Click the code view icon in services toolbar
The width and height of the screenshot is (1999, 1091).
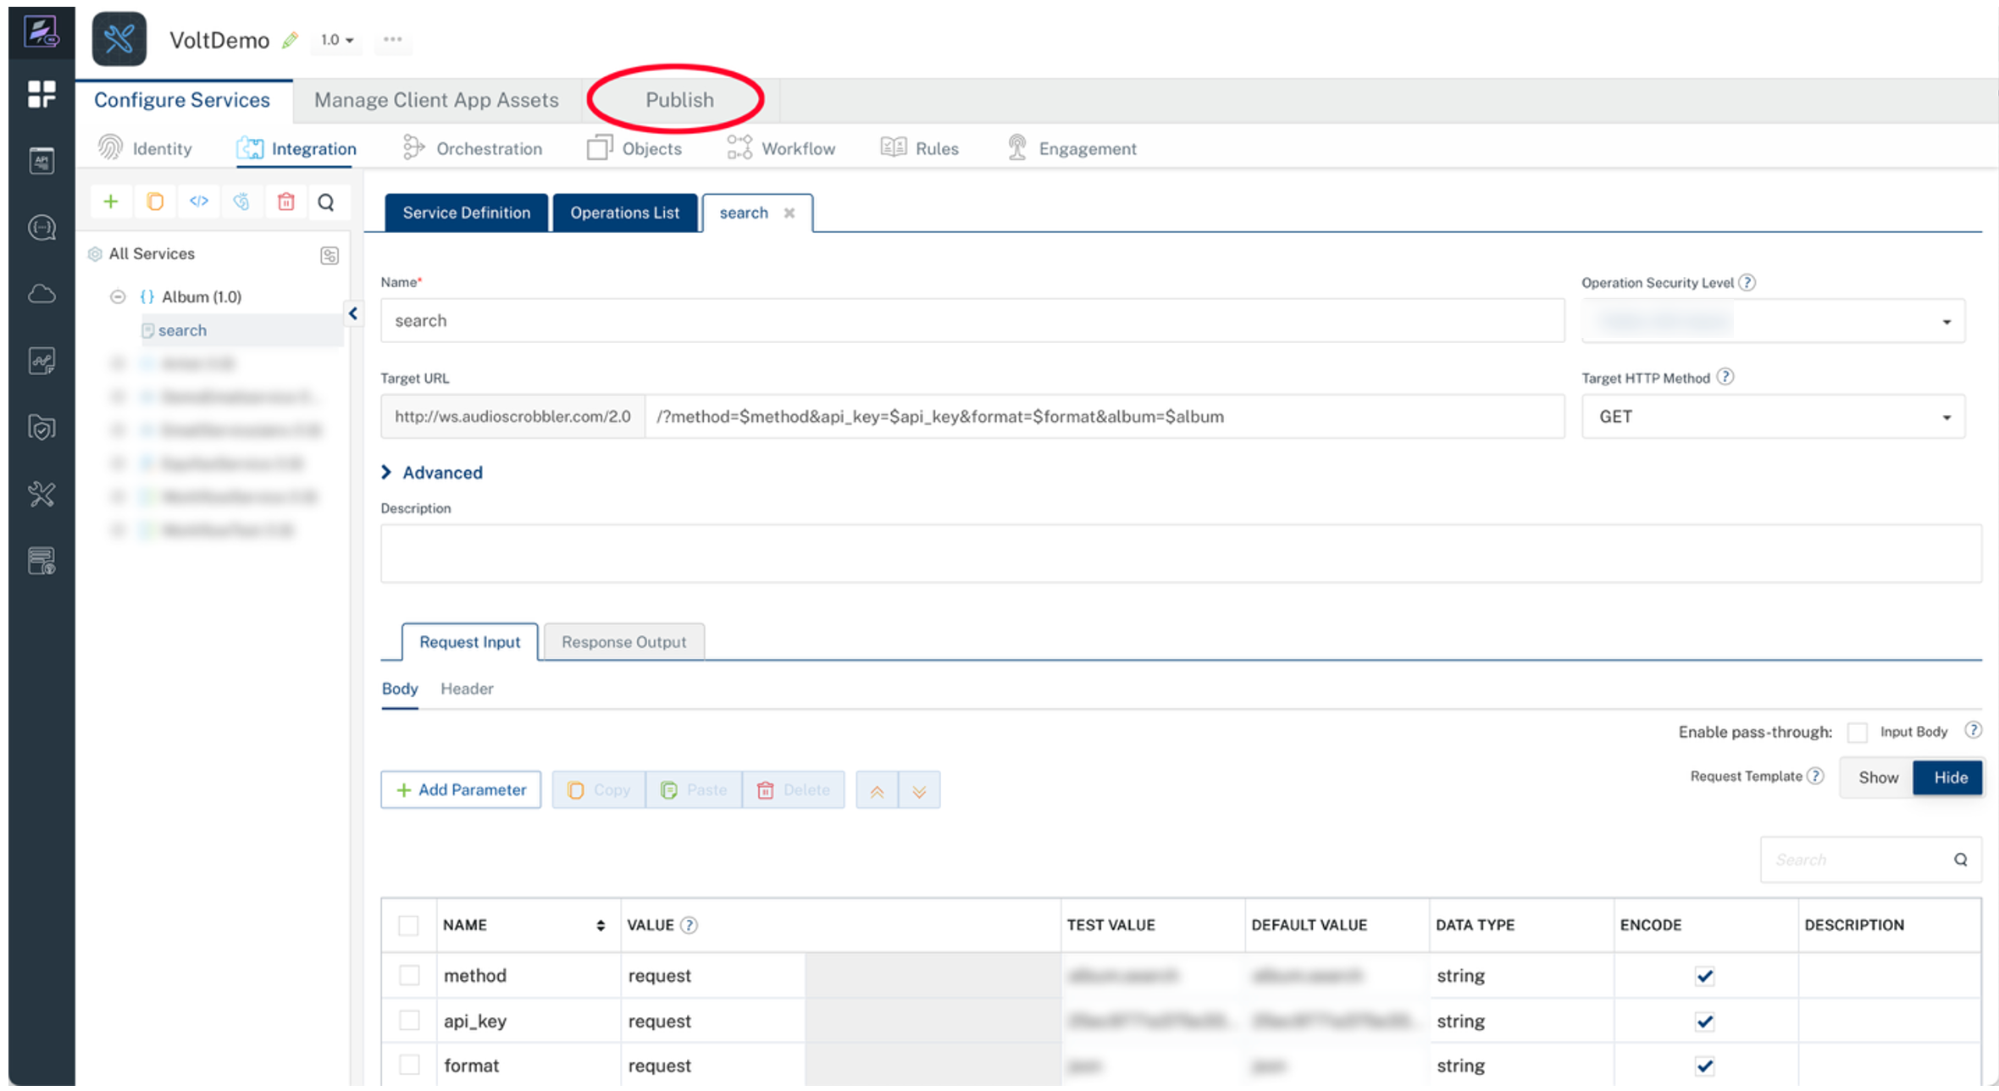(x=199, y=202)
